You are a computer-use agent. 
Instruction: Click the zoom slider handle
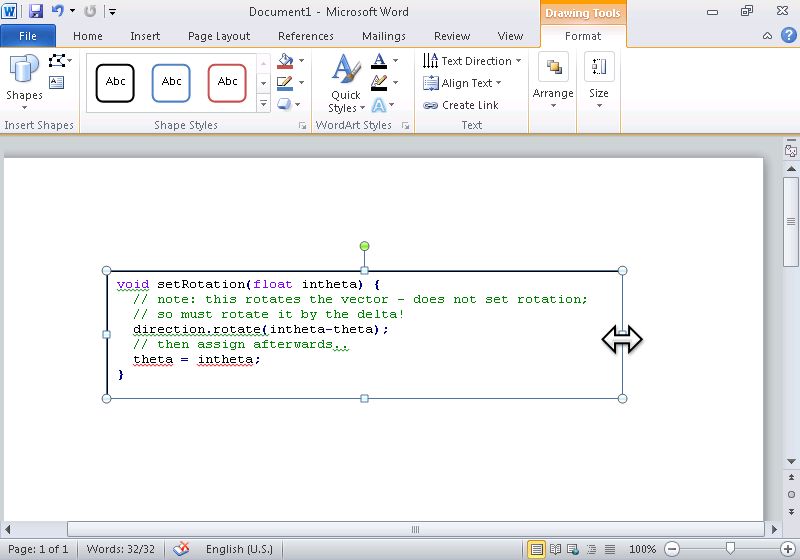click(730, 548)
